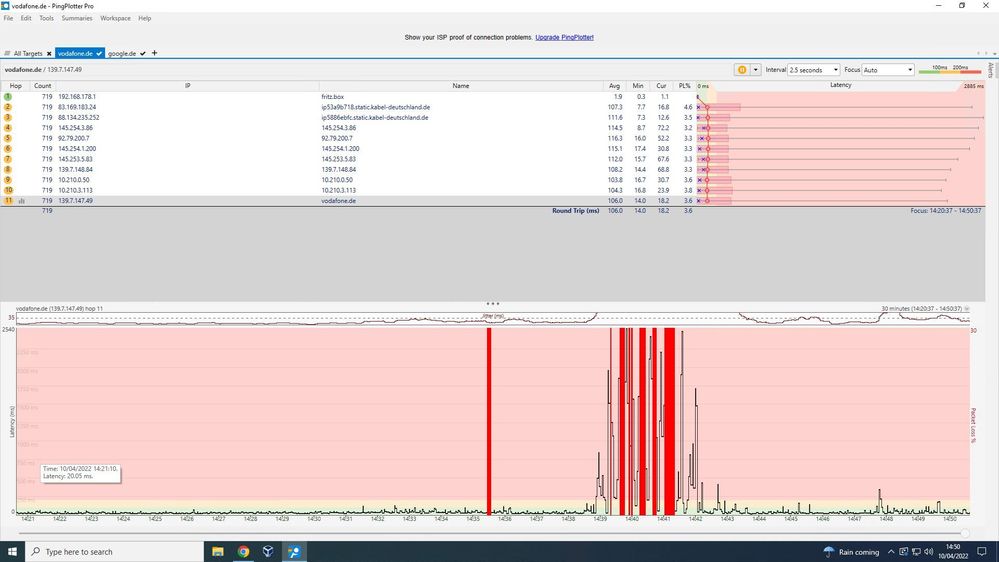The width and height of the screenshot is (999, 562).
Task: Sort by the Hop column header
Action: coord(15,85)
